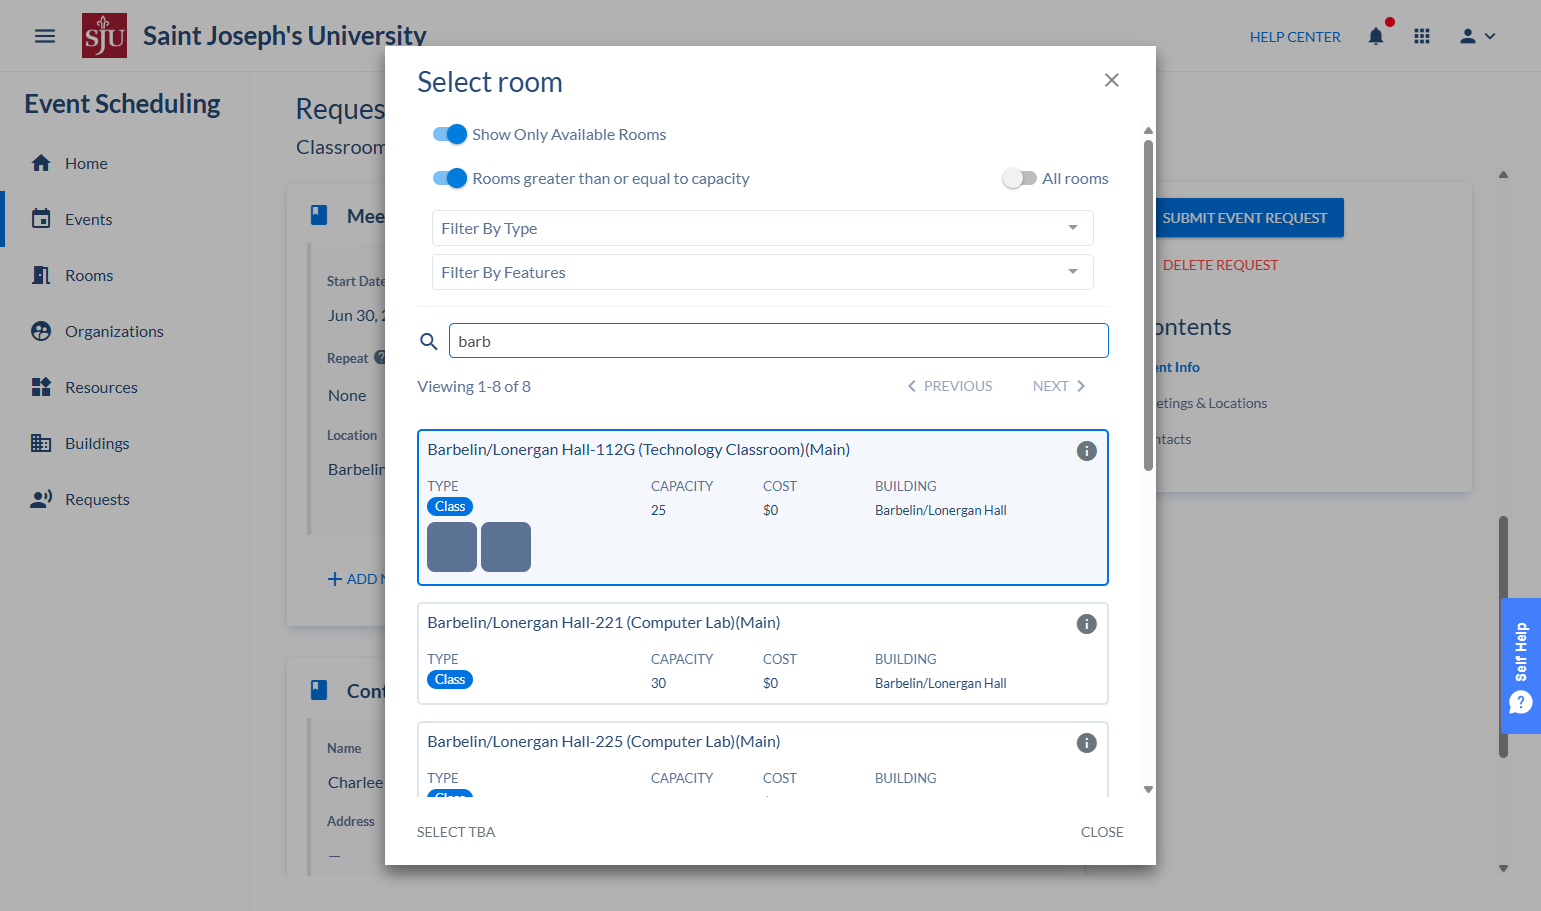
Task: Show info for Hall-225 Computer Lab
Action: 1086,743
